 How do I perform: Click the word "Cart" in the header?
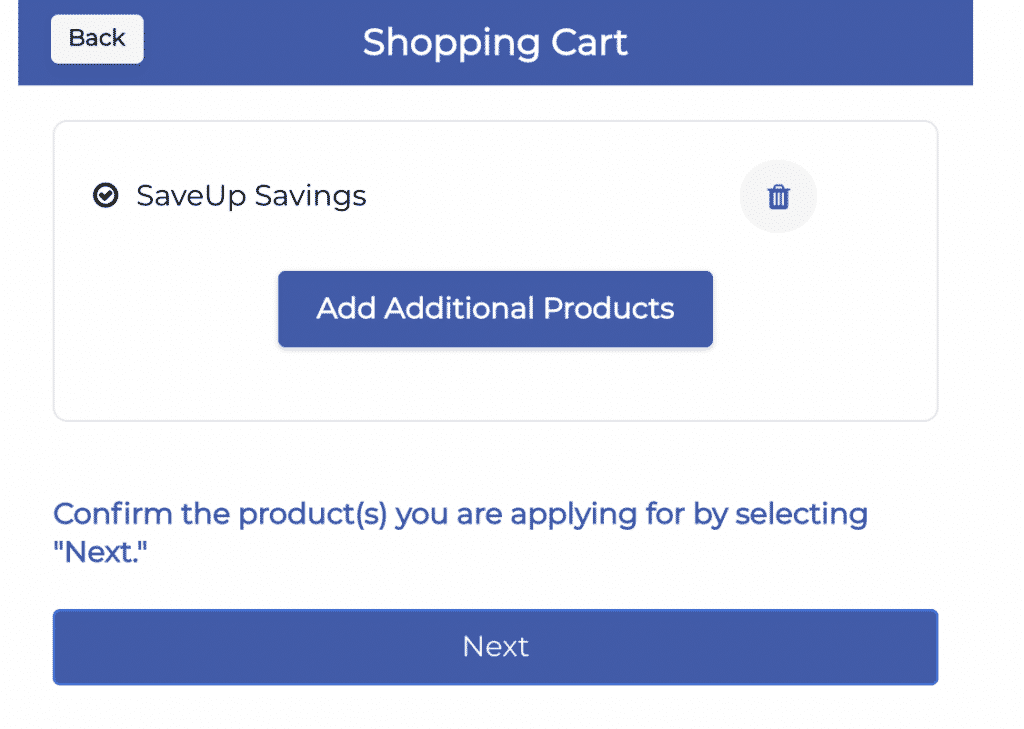pos(589,42)
